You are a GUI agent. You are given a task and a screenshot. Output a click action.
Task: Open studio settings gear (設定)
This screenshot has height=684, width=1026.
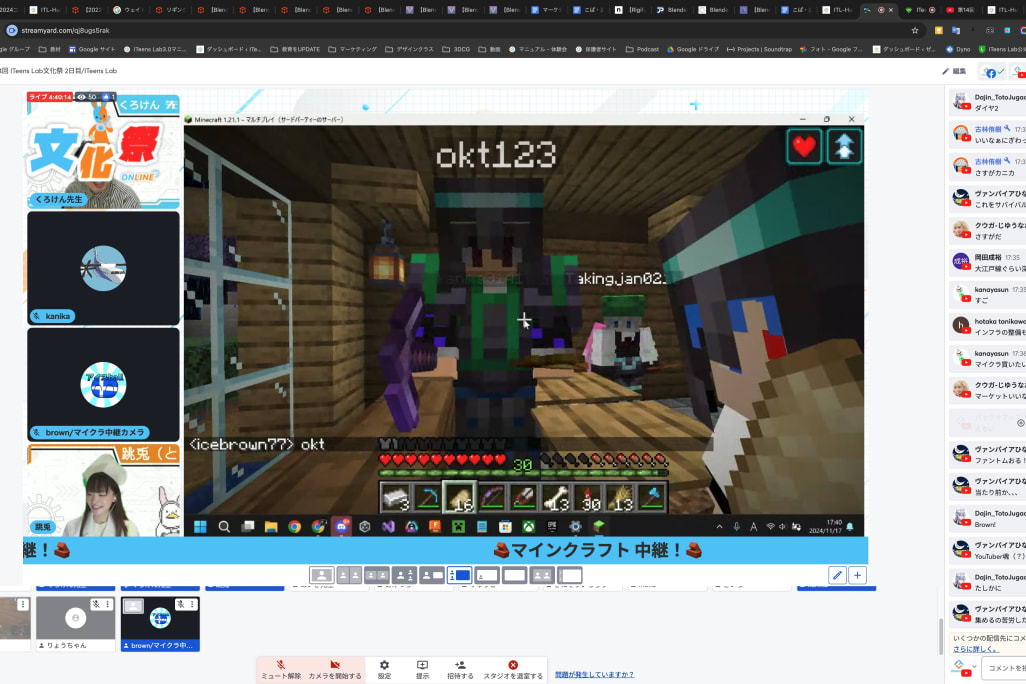click(384, 669)
